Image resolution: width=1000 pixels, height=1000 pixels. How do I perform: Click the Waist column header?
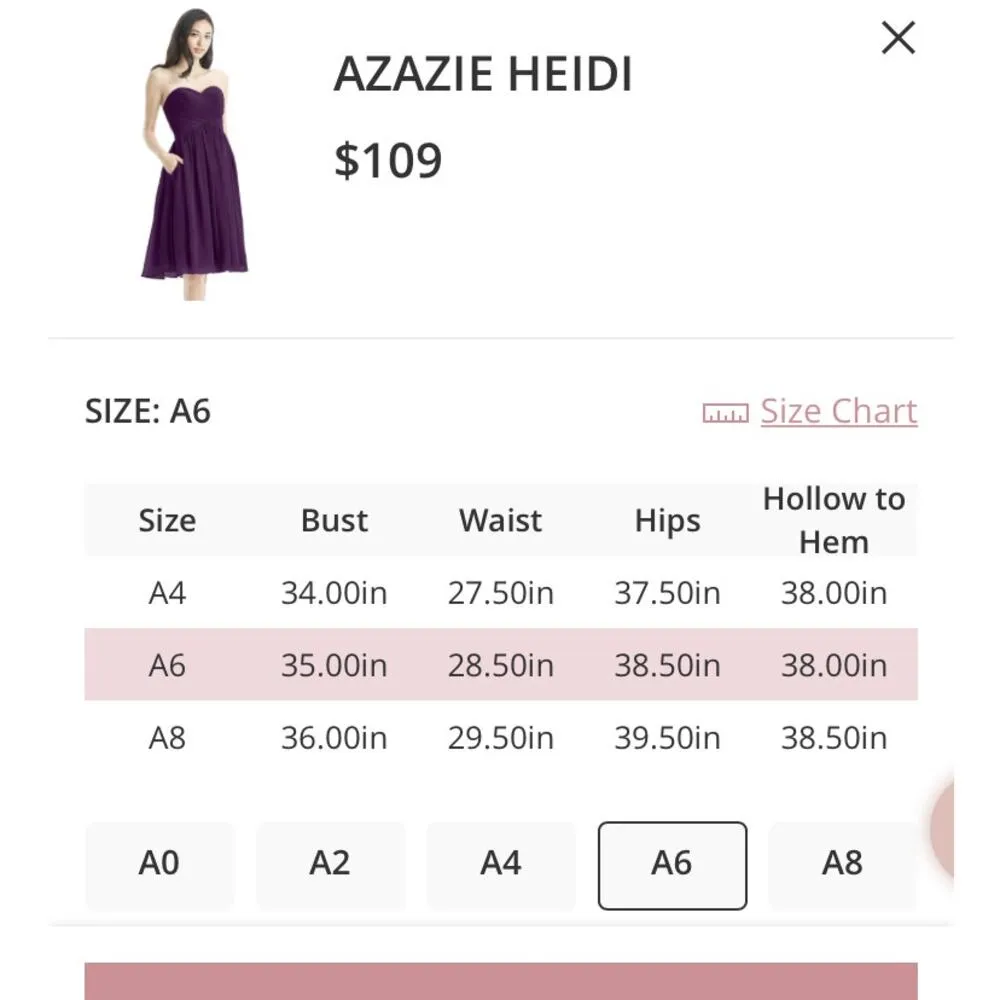pos(500,520)
